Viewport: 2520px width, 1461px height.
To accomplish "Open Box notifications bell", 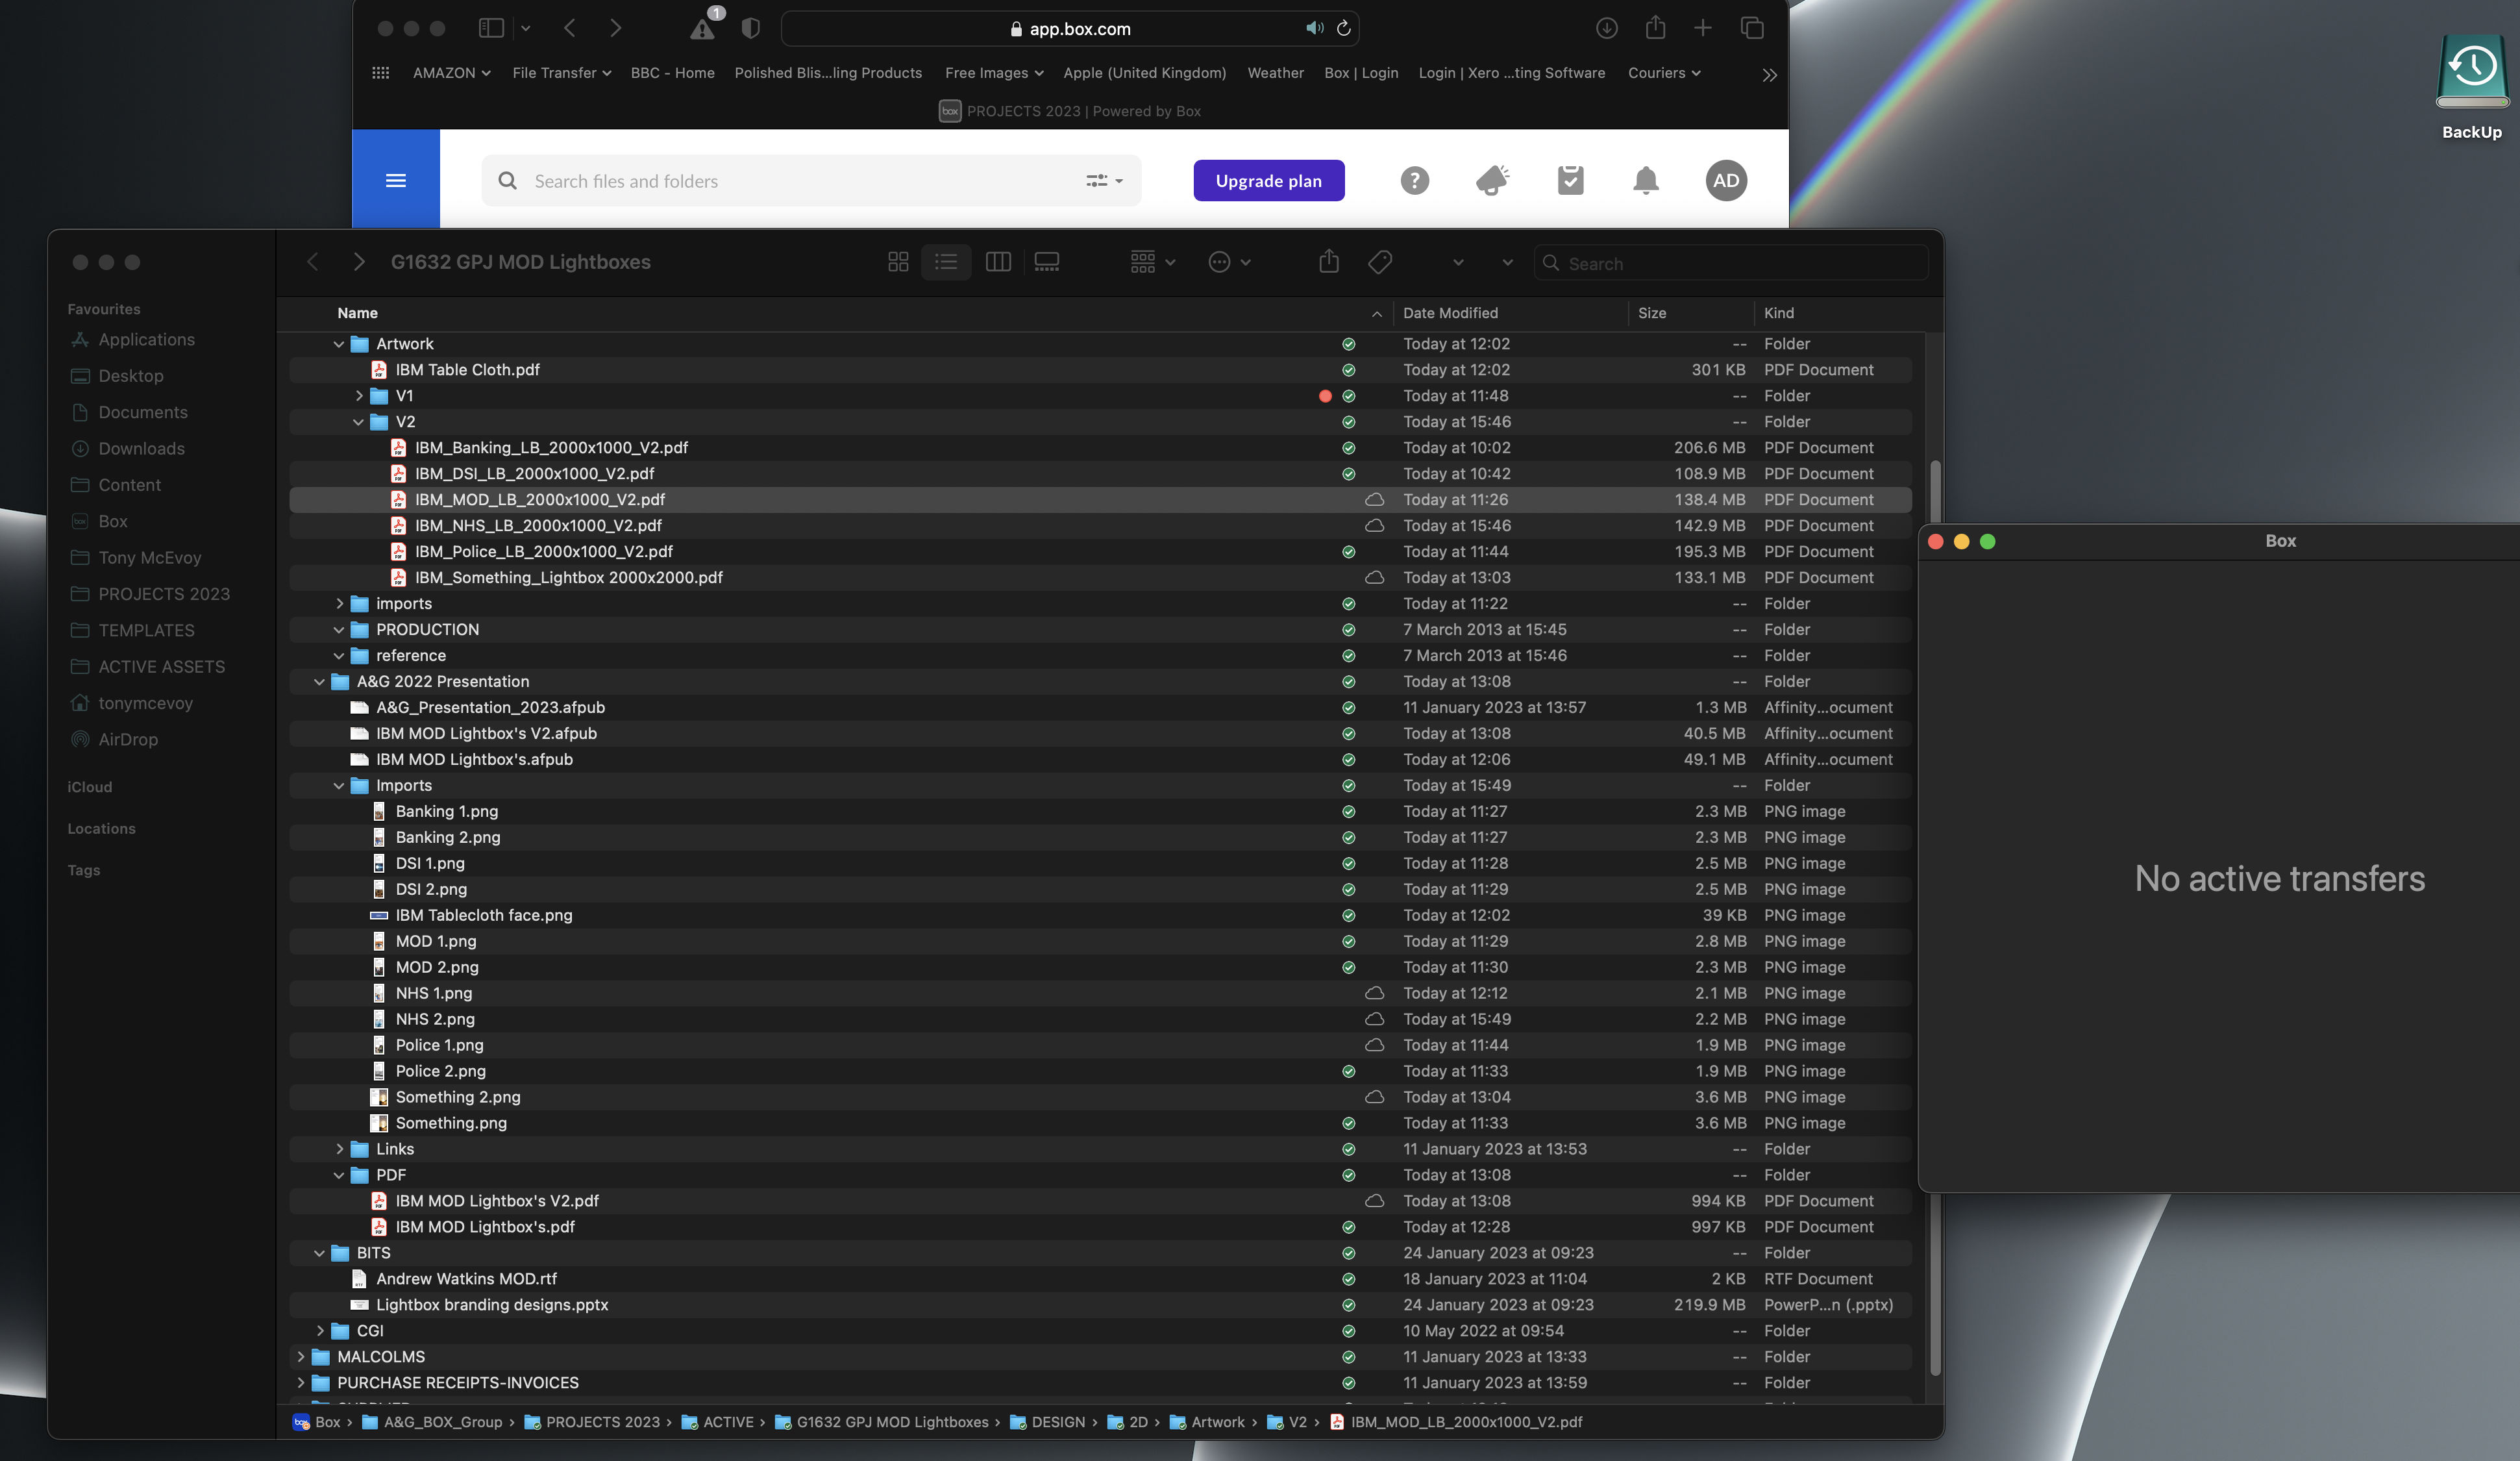I will 1645,181.
